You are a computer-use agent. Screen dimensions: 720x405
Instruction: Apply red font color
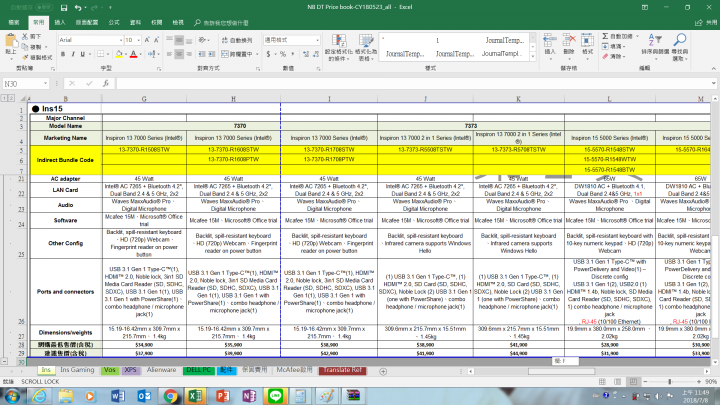133,54
